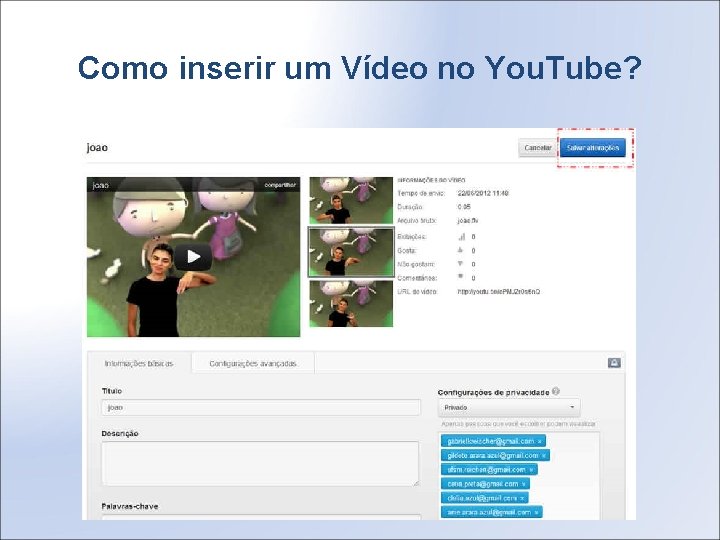
Task: Remove the ufsm… gmail.com email tag
Action: 531,470
